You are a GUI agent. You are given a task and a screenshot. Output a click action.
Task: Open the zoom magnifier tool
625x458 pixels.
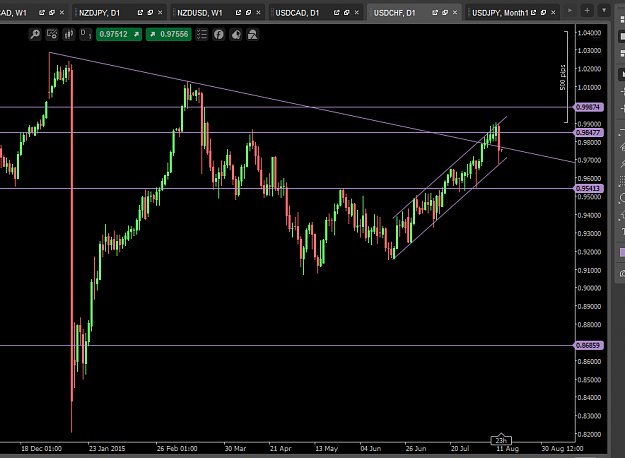tap(35, 35)
